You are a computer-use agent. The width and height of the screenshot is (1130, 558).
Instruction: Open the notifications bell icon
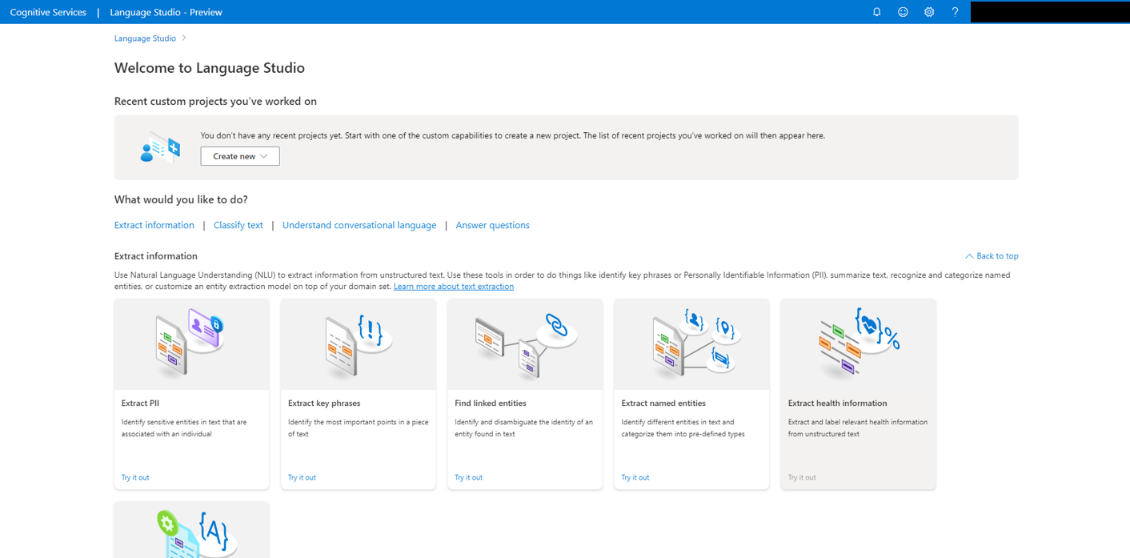pos(876,12)
